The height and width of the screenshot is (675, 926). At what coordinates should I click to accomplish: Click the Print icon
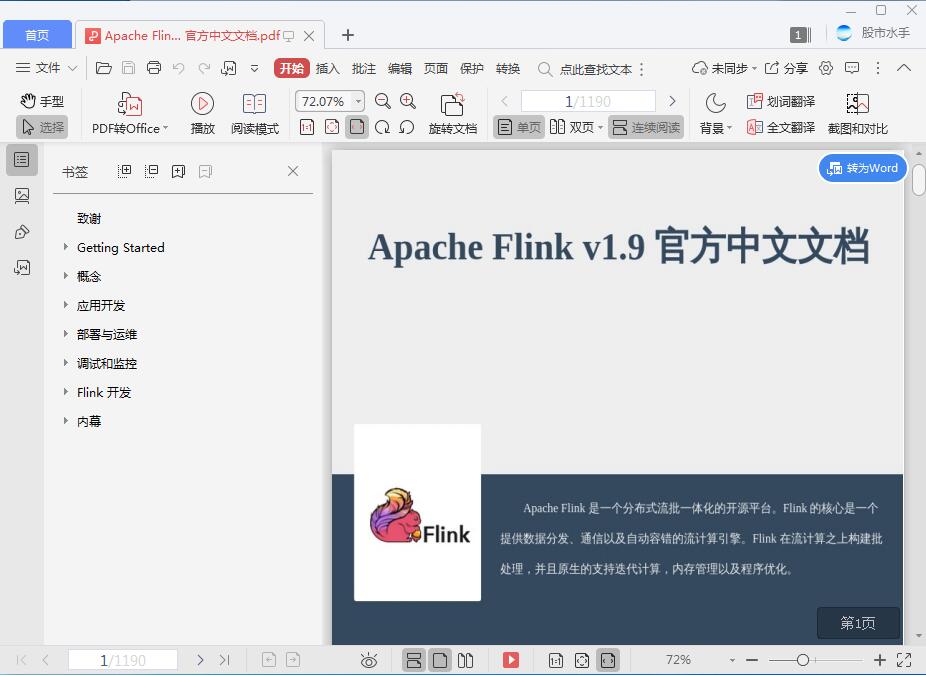154,68
